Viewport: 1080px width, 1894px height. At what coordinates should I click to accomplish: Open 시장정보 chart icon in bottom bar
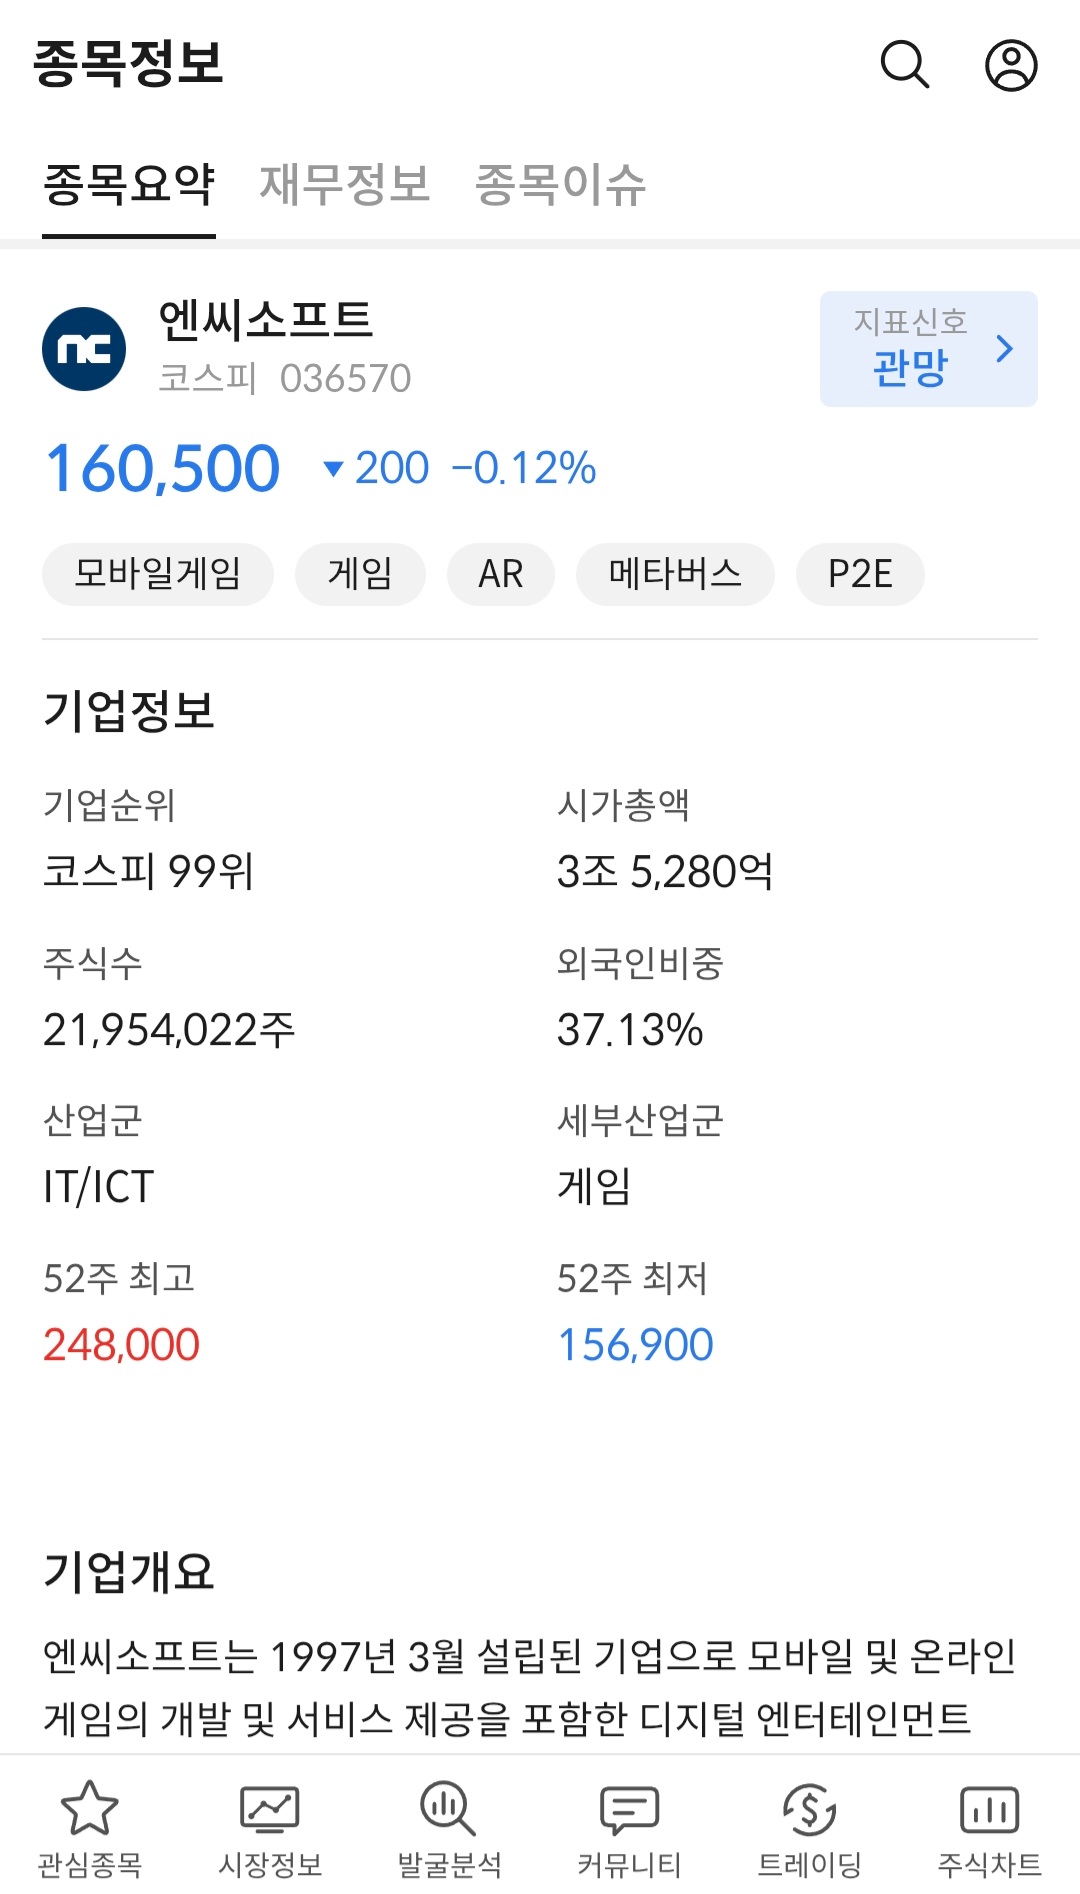click(x=270, y=1809)
